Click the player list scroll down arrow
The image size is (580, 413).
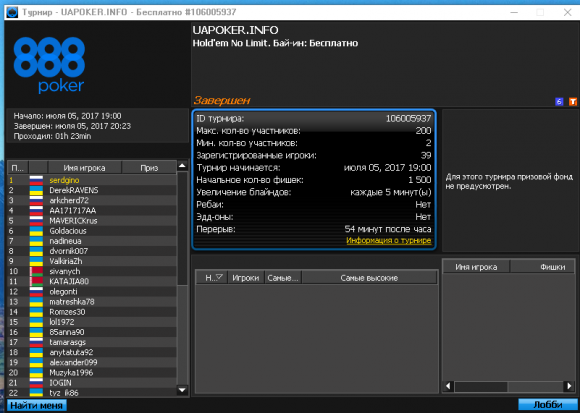[x=182, y=390]
